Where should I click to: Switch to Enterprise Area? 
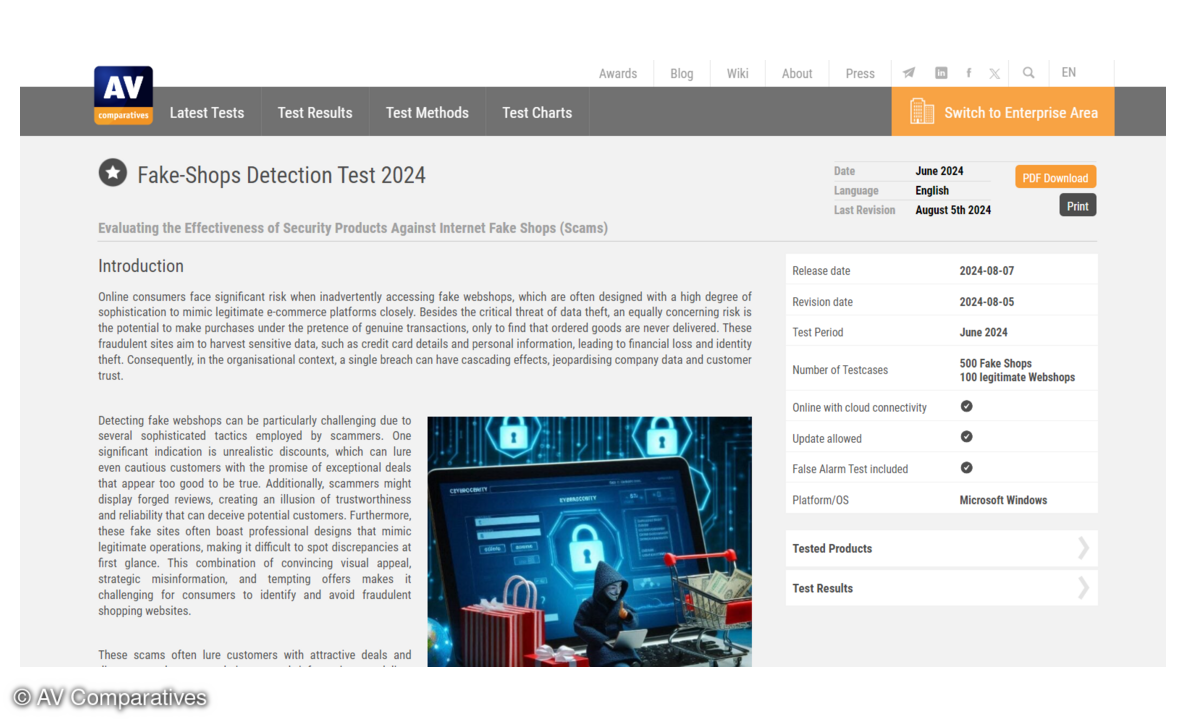tap(1002, 112)
